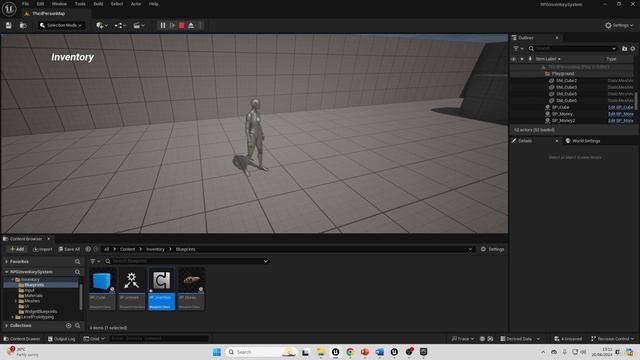The image size is (640, 360).
Task: Open the Edit BP_Cube link
Action: (x=620, y=107)
